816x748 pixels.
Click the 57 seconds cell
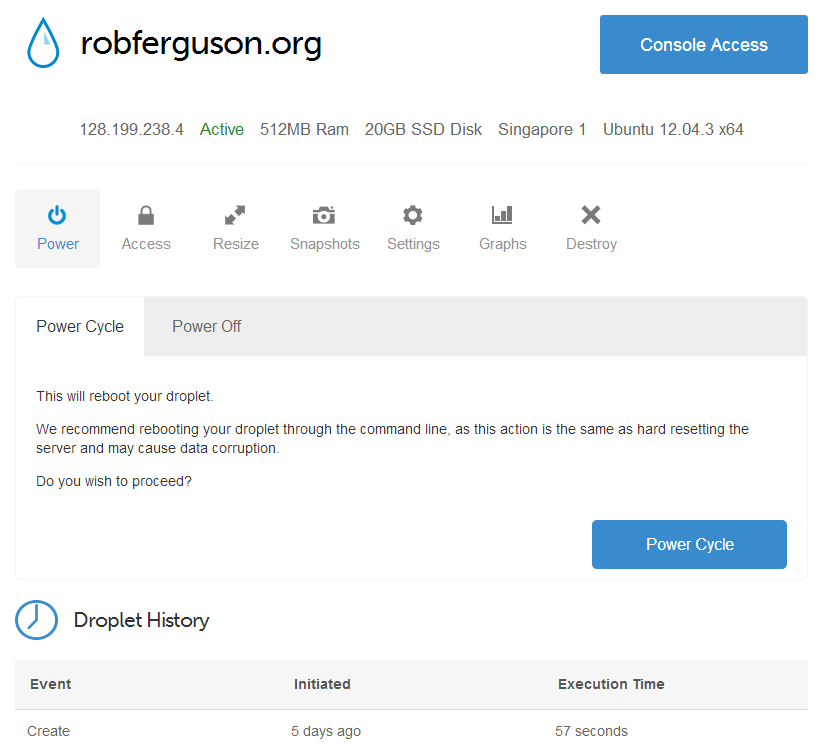(591, 731)
